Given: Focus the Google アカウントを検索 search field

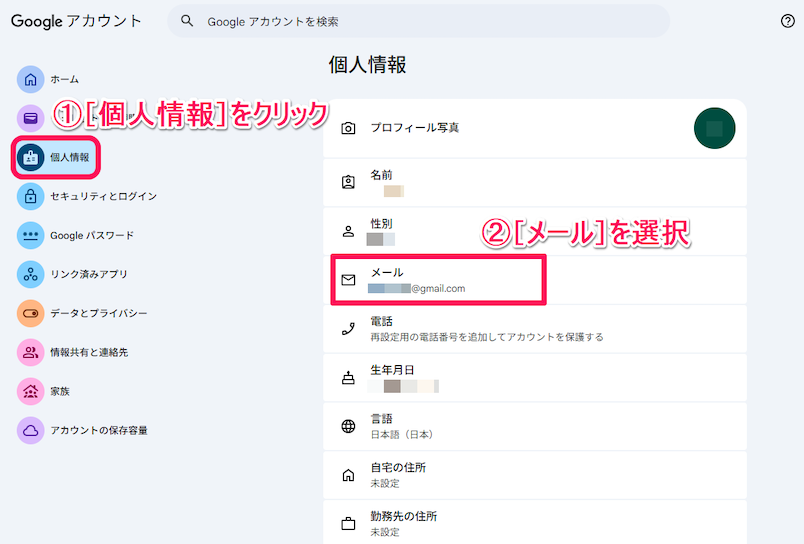Looking at the screenshot, I should tap(418, 21).
